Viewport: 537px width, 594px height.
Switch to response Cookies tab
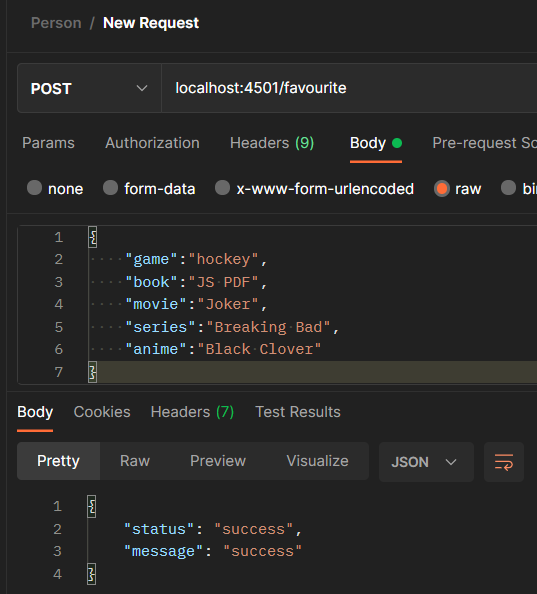[102, 412]
